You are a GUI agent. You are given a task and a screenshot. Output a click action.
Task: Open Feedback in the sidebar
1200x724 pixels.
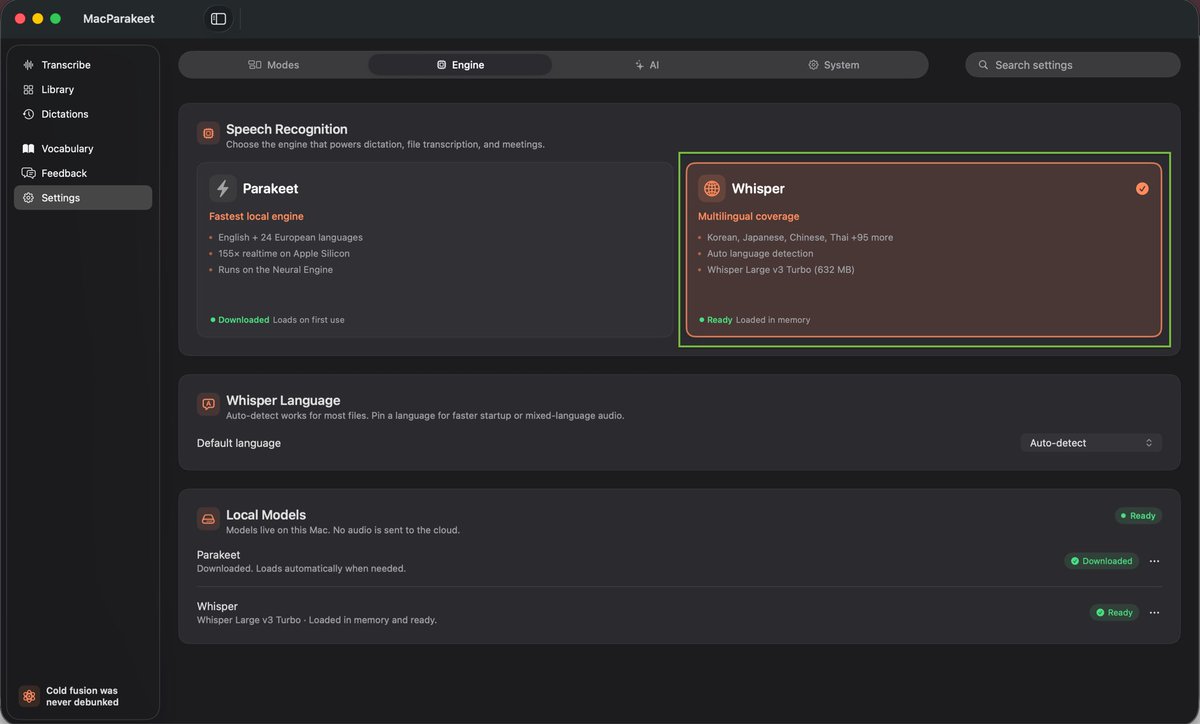coord(83,173)
